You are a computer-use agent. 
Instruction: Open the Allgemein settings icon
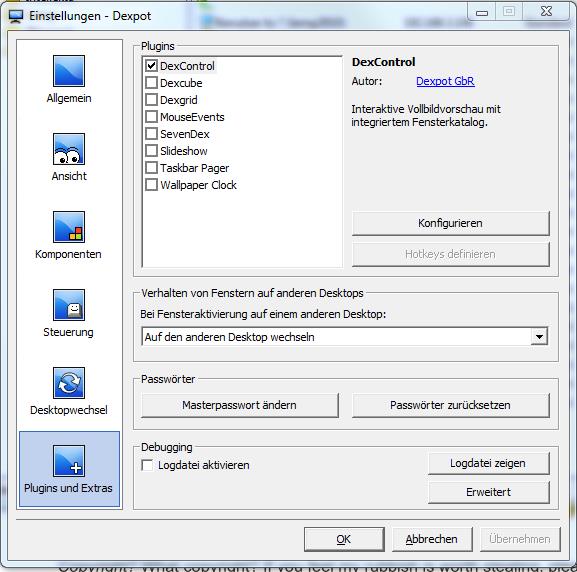coord(69,71)
